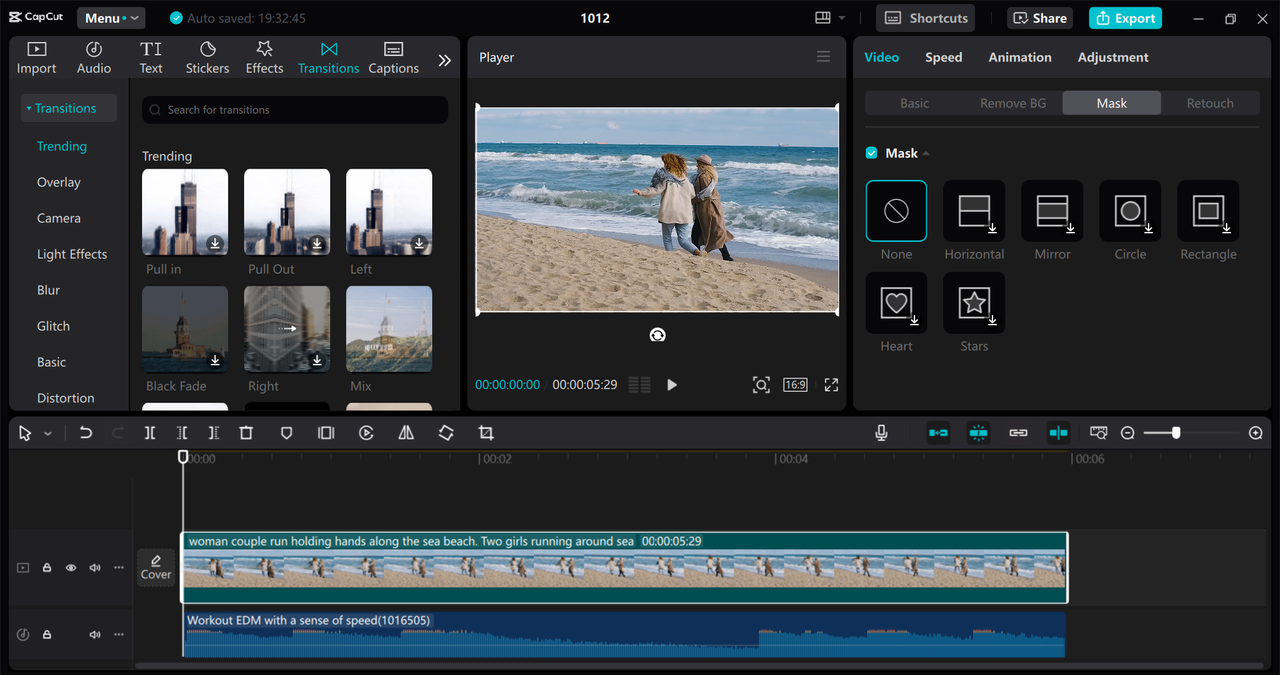1280x675 pixels.
Task: Click the undo arrow in timeline toolbar
Action: (x=86, y=433)
